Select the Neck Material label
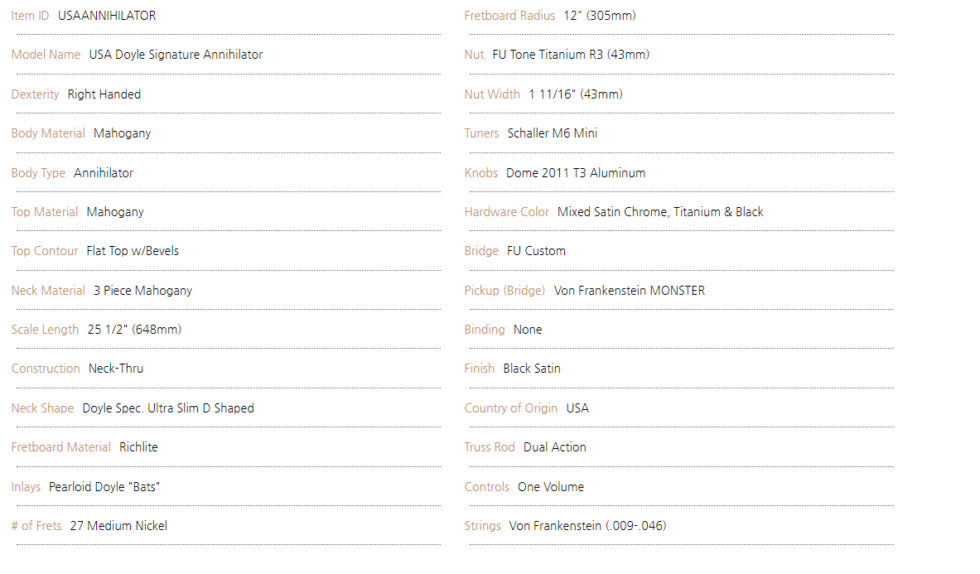Screen dimensions: 980x574 pyautogui.click(x=48, y=291)
